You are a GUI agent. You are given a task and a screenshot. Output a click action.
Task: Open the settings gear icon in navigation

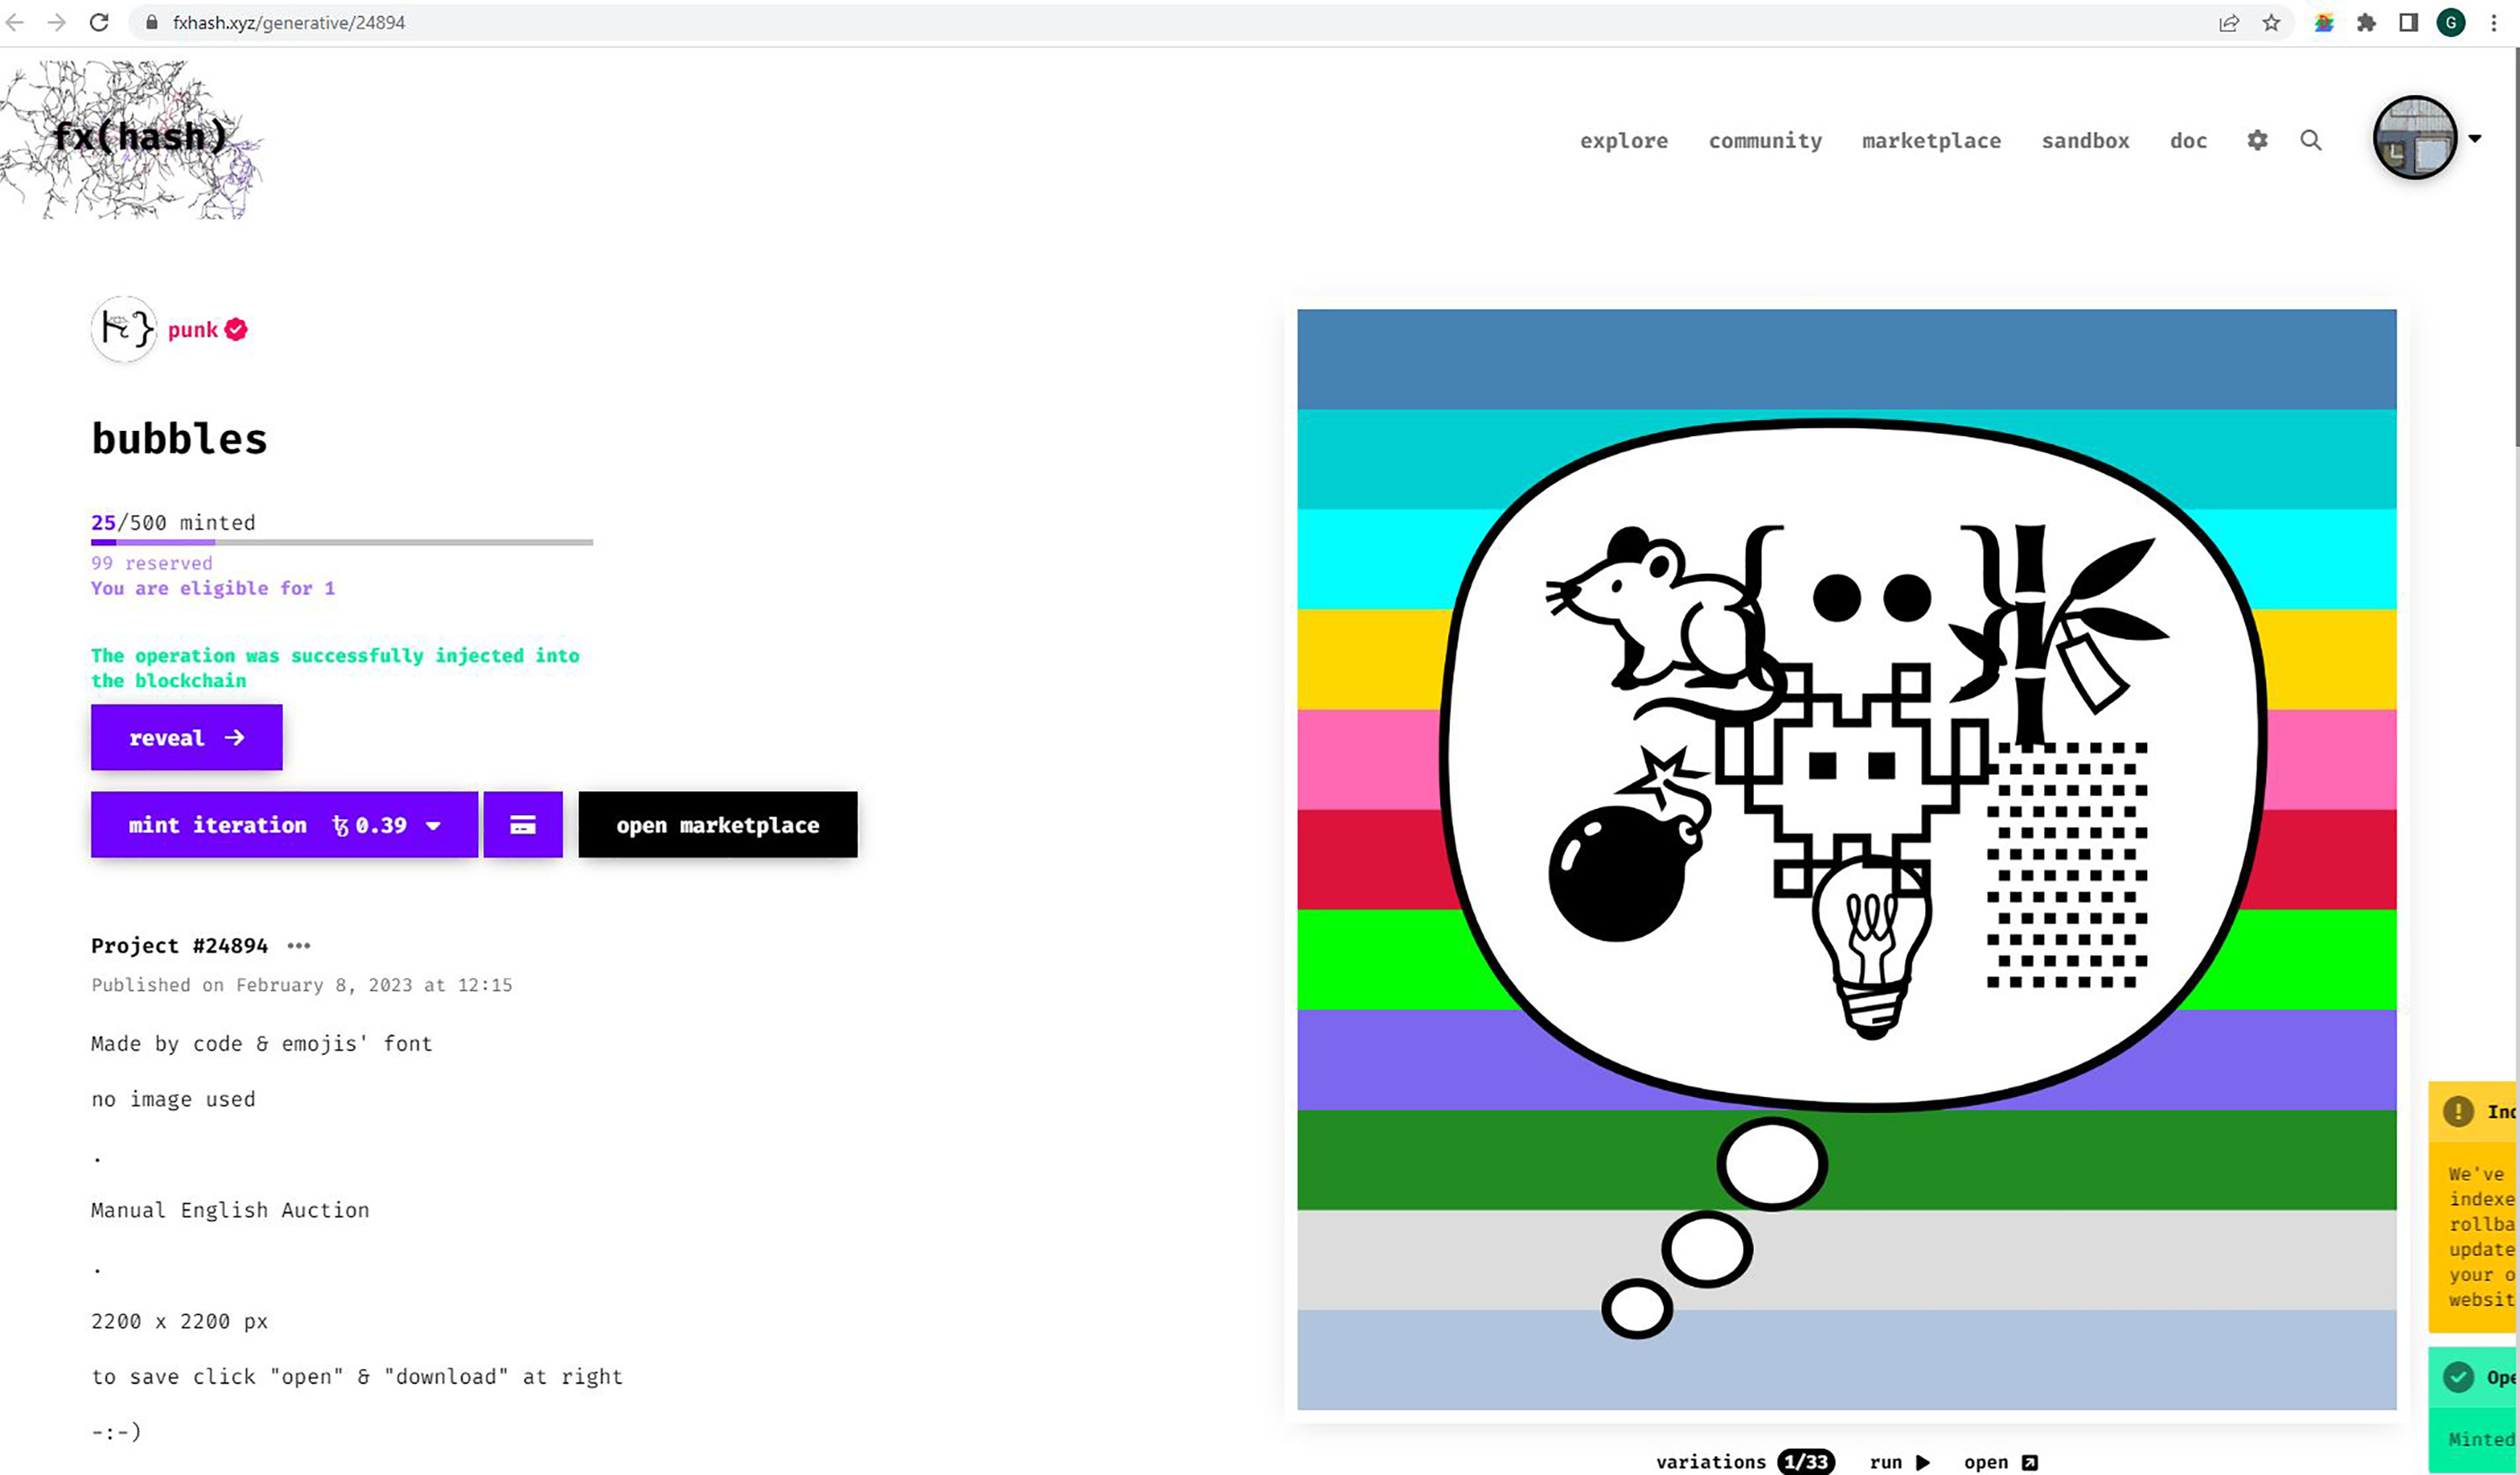[x=2257, y=140]
